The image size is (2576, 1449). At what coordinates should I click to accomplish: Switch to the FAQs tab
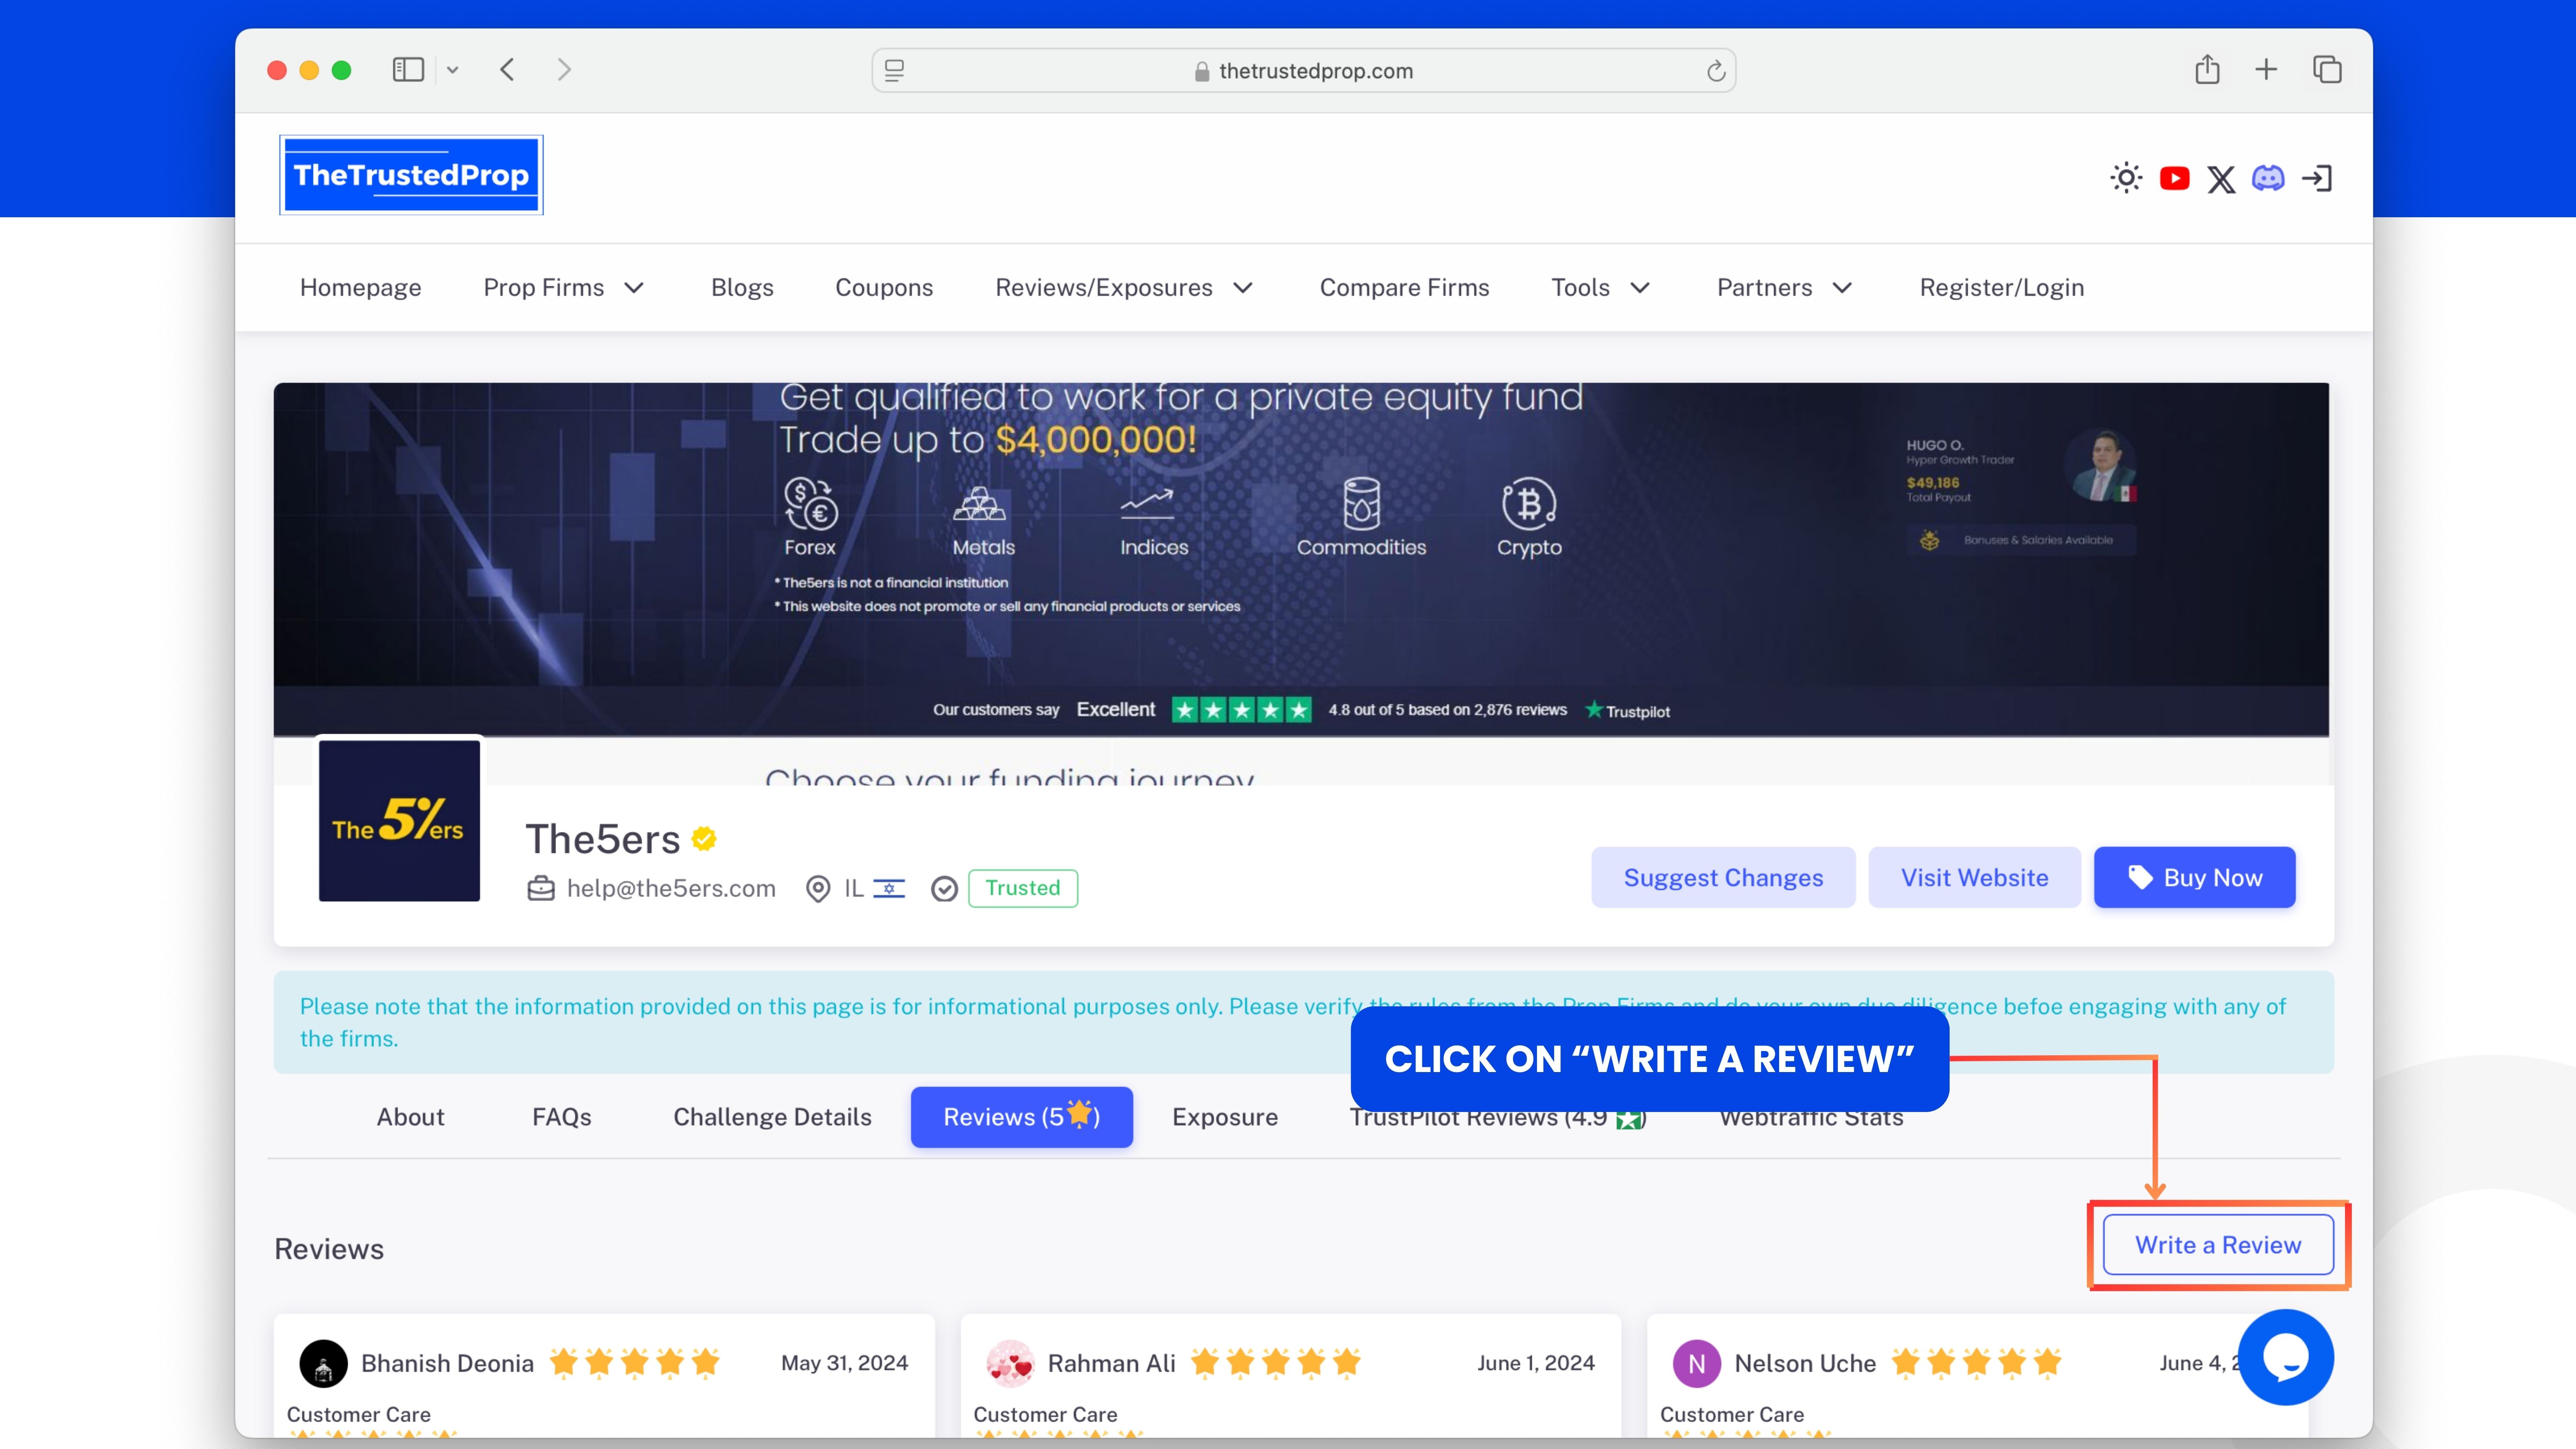561,1117
